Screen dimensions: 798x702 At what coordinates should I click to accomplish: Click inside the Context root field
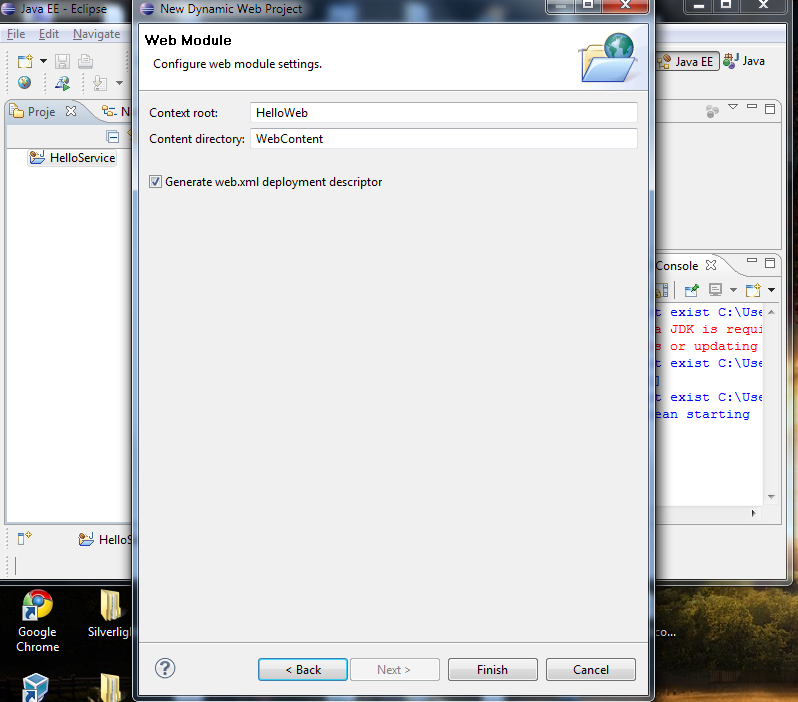(x=443, y=113)
